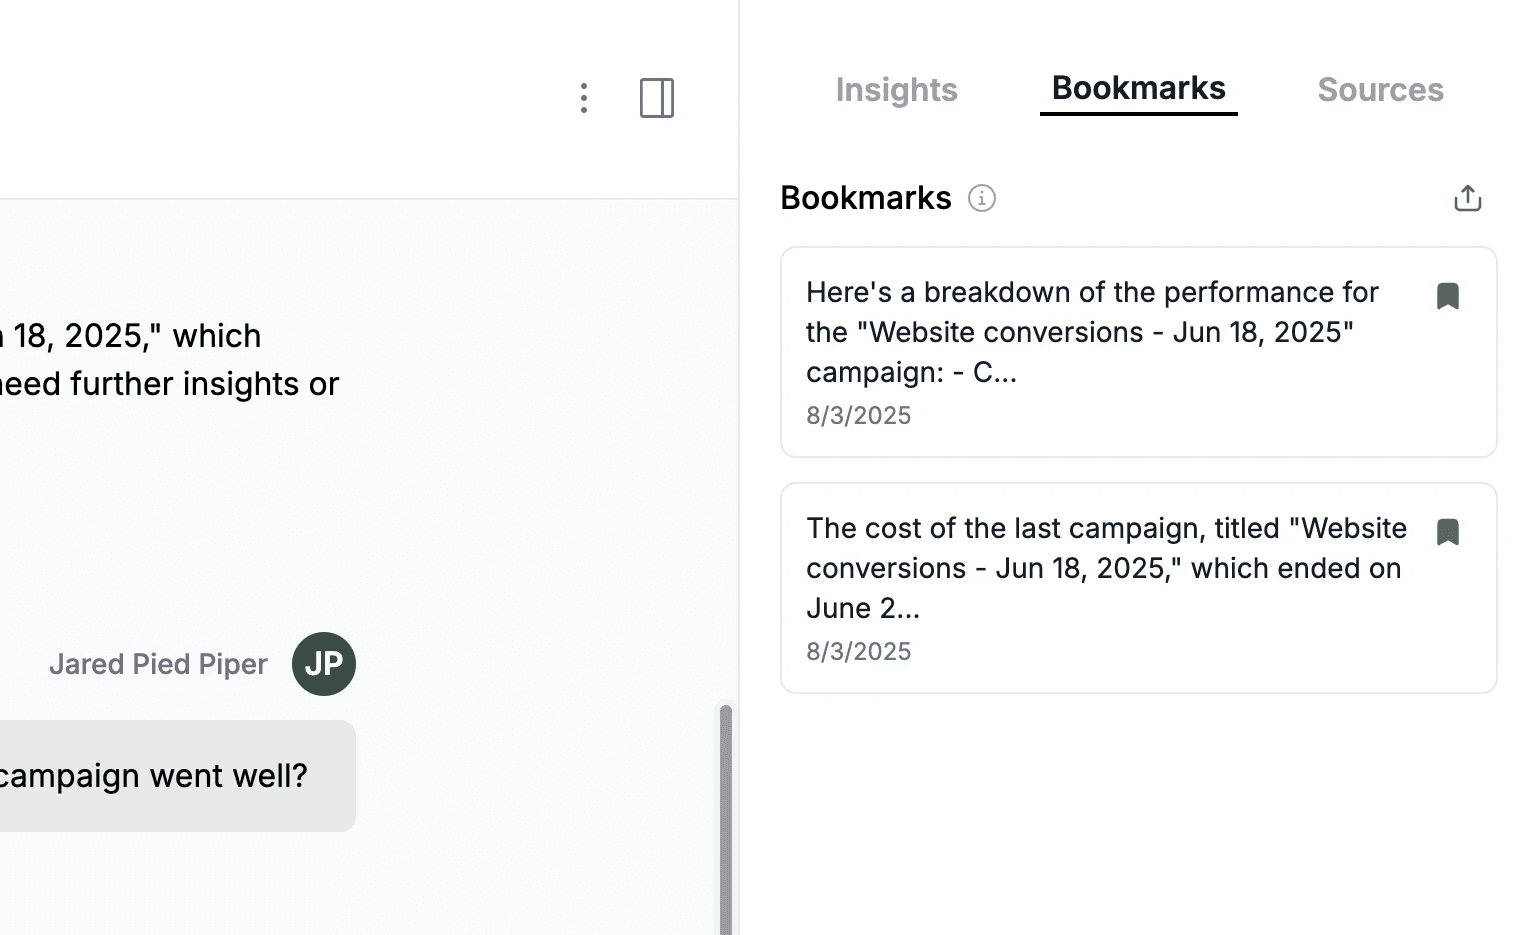Click the 8/3/2025 date on first bookmark

859,416
